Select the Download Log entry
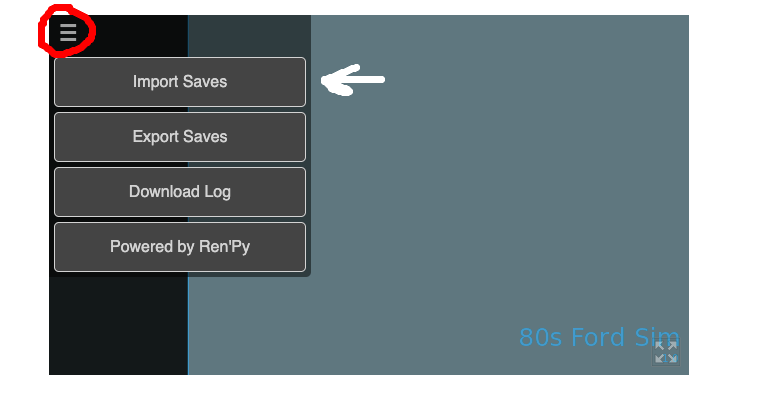 click(180, 192)
